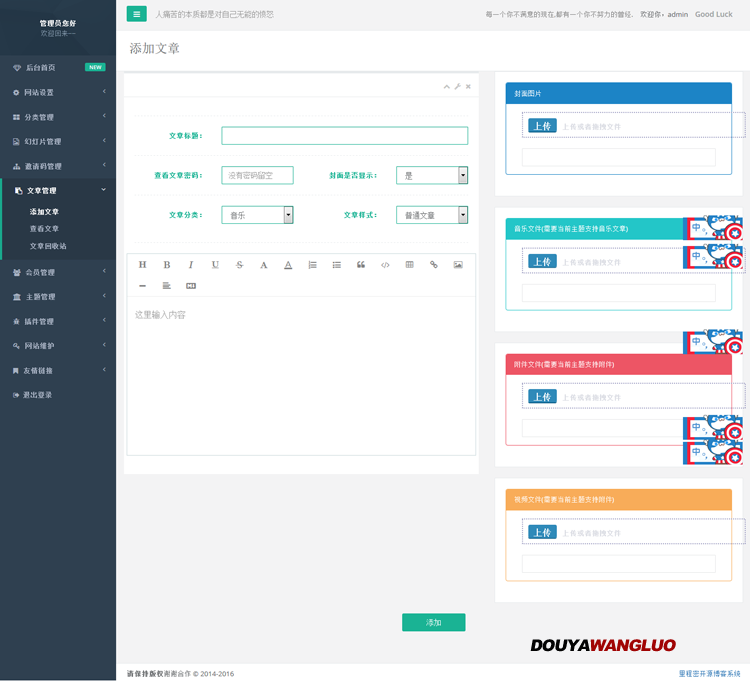Toggle strikethrough formatting in the editor
The image size is (750, 681).
[x=240, y=265]
